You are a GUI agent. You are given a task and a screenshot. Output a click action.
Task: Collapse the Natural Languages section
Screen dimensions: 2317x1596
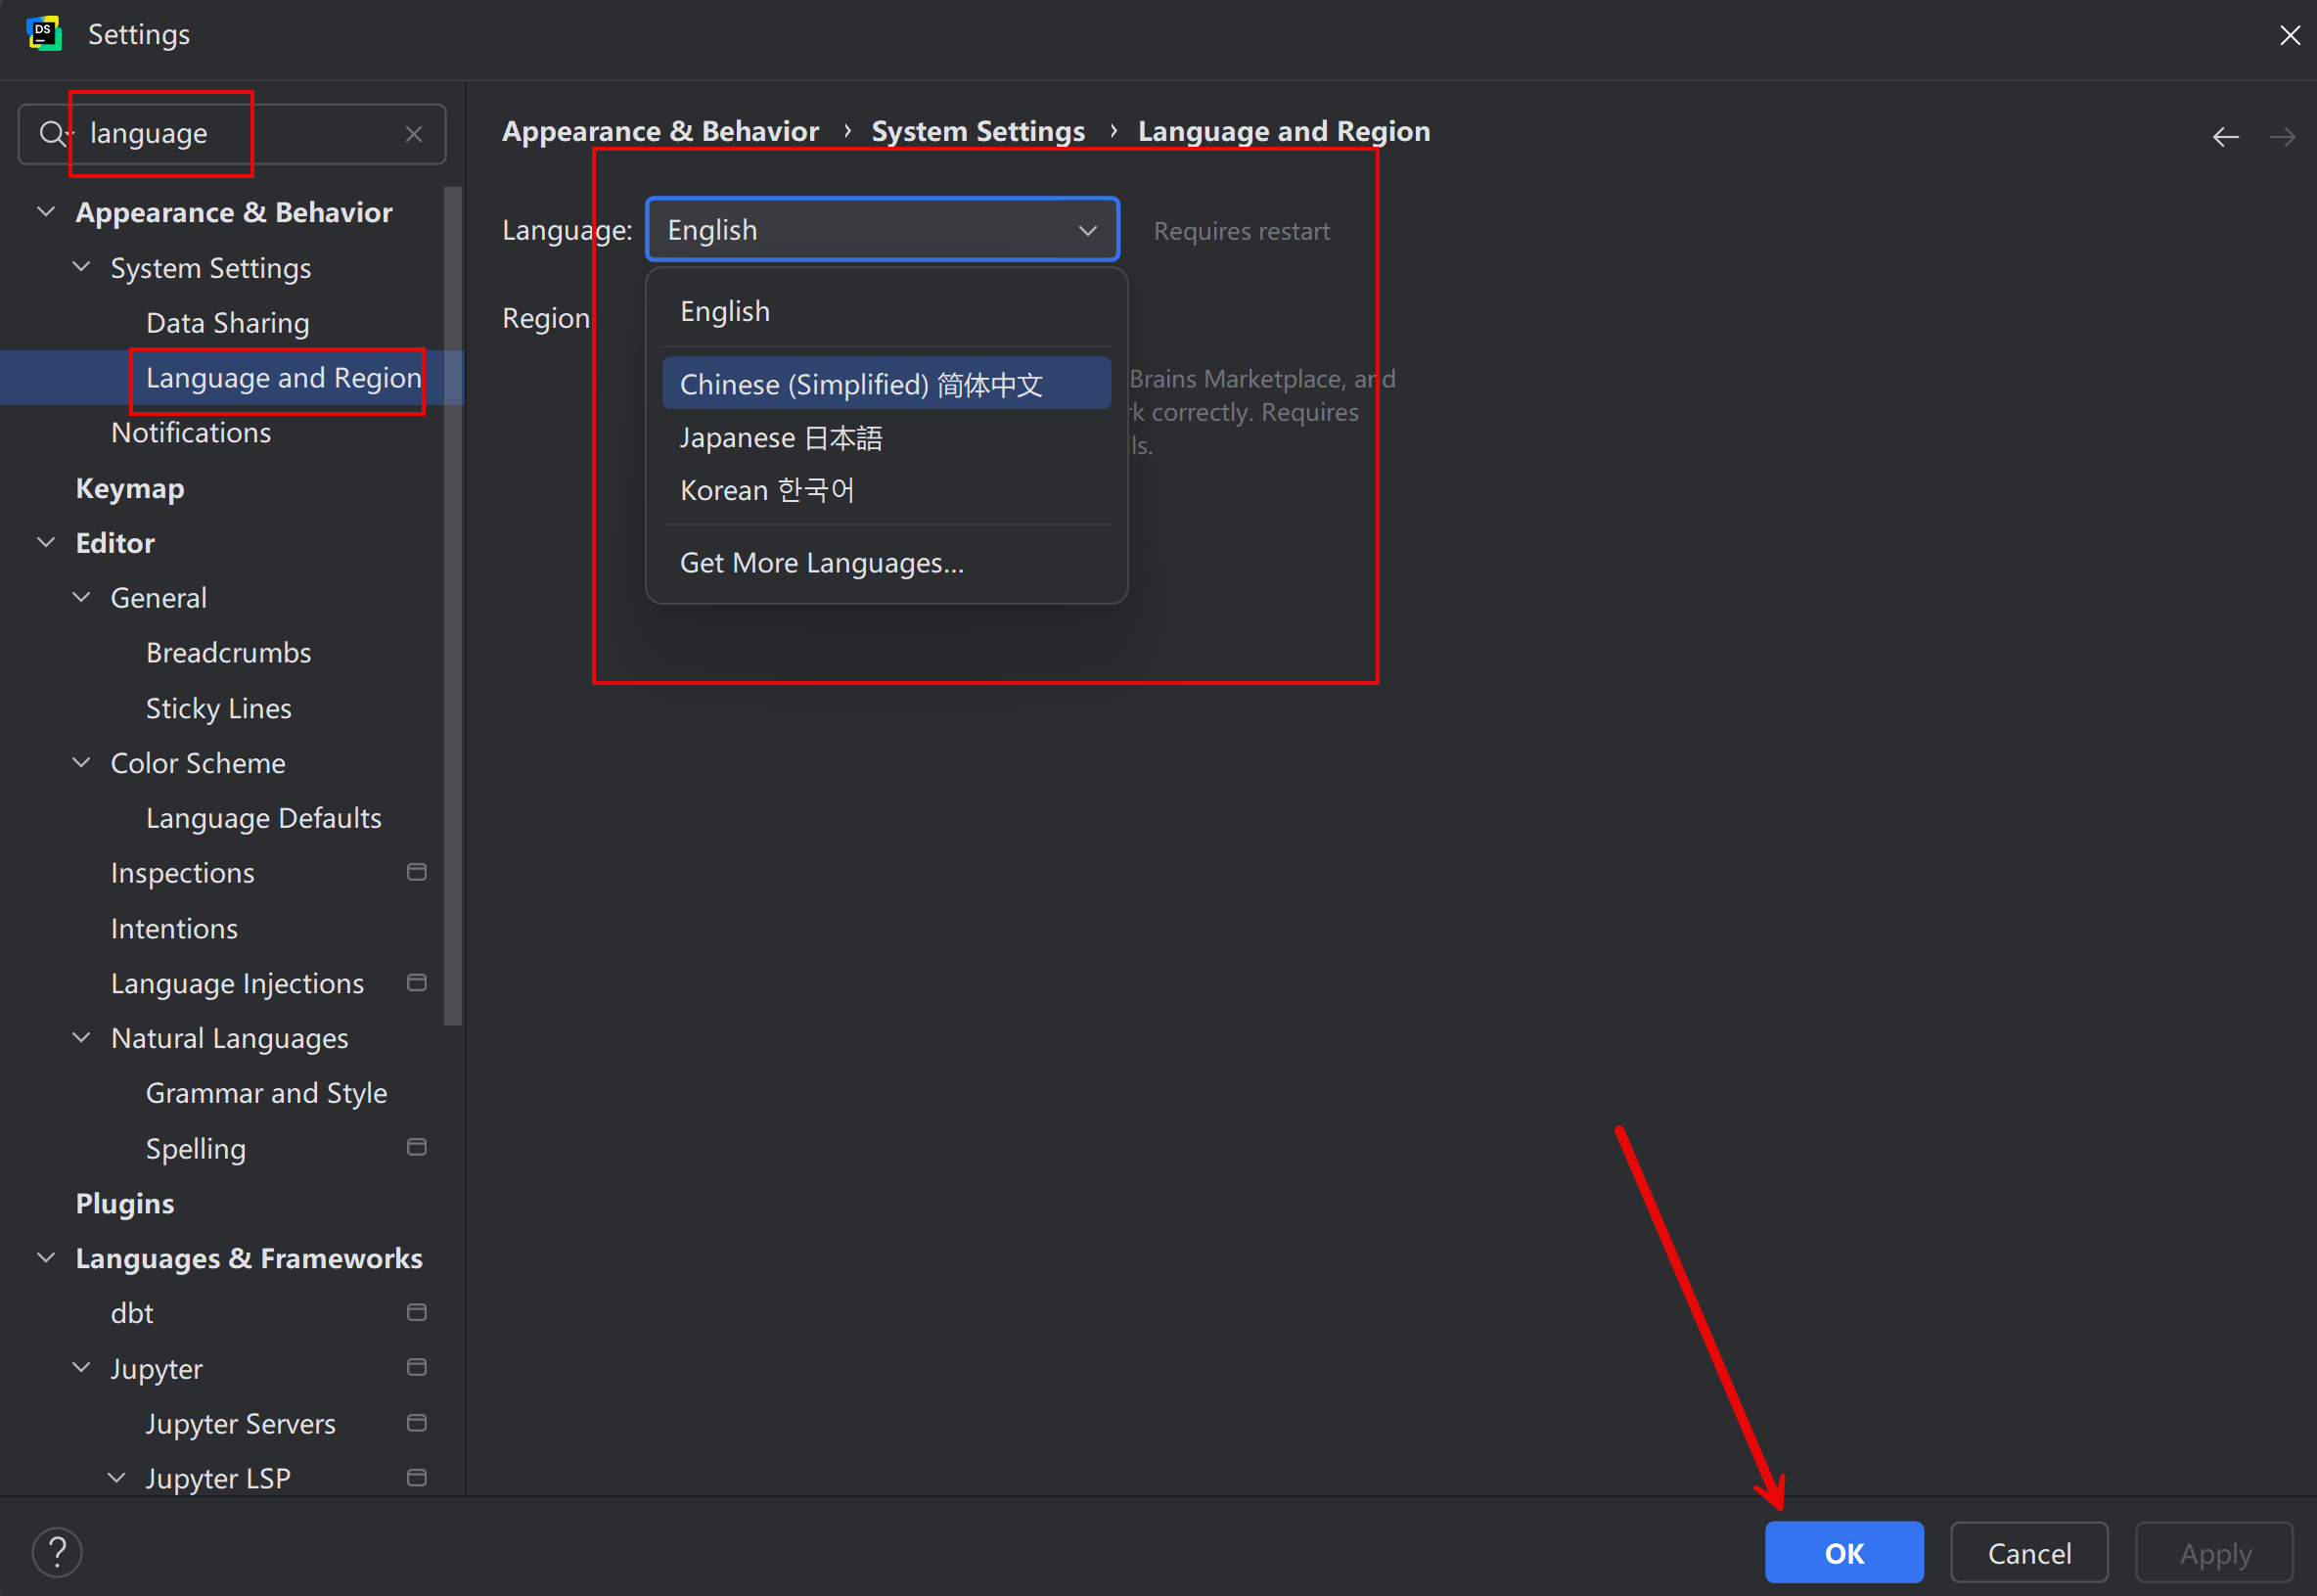[82, 1038]
